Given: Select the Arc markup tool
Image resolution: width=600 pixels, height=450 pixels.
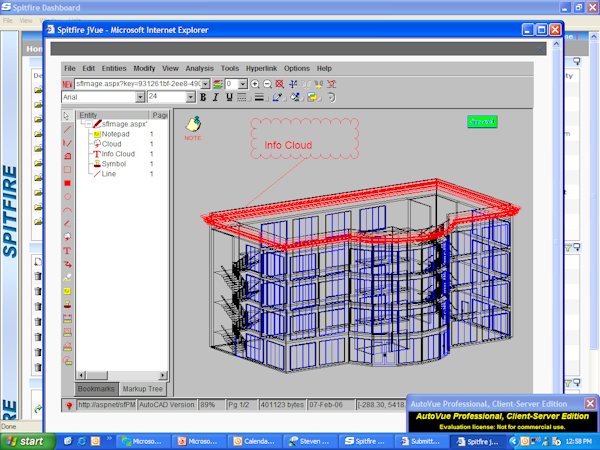Looking at the screenshot, I should click(x=67, y=210).
